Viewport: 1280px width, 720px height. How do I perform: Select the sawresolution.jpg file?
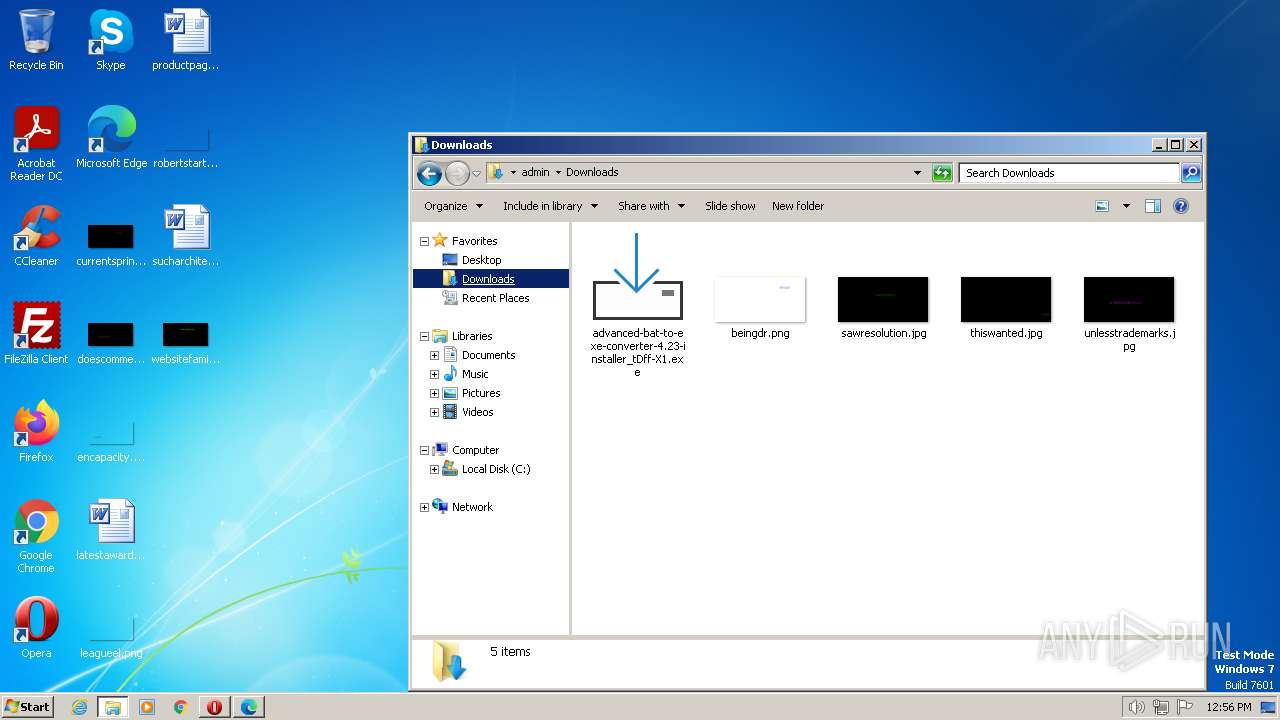click(x=883, y=308)
